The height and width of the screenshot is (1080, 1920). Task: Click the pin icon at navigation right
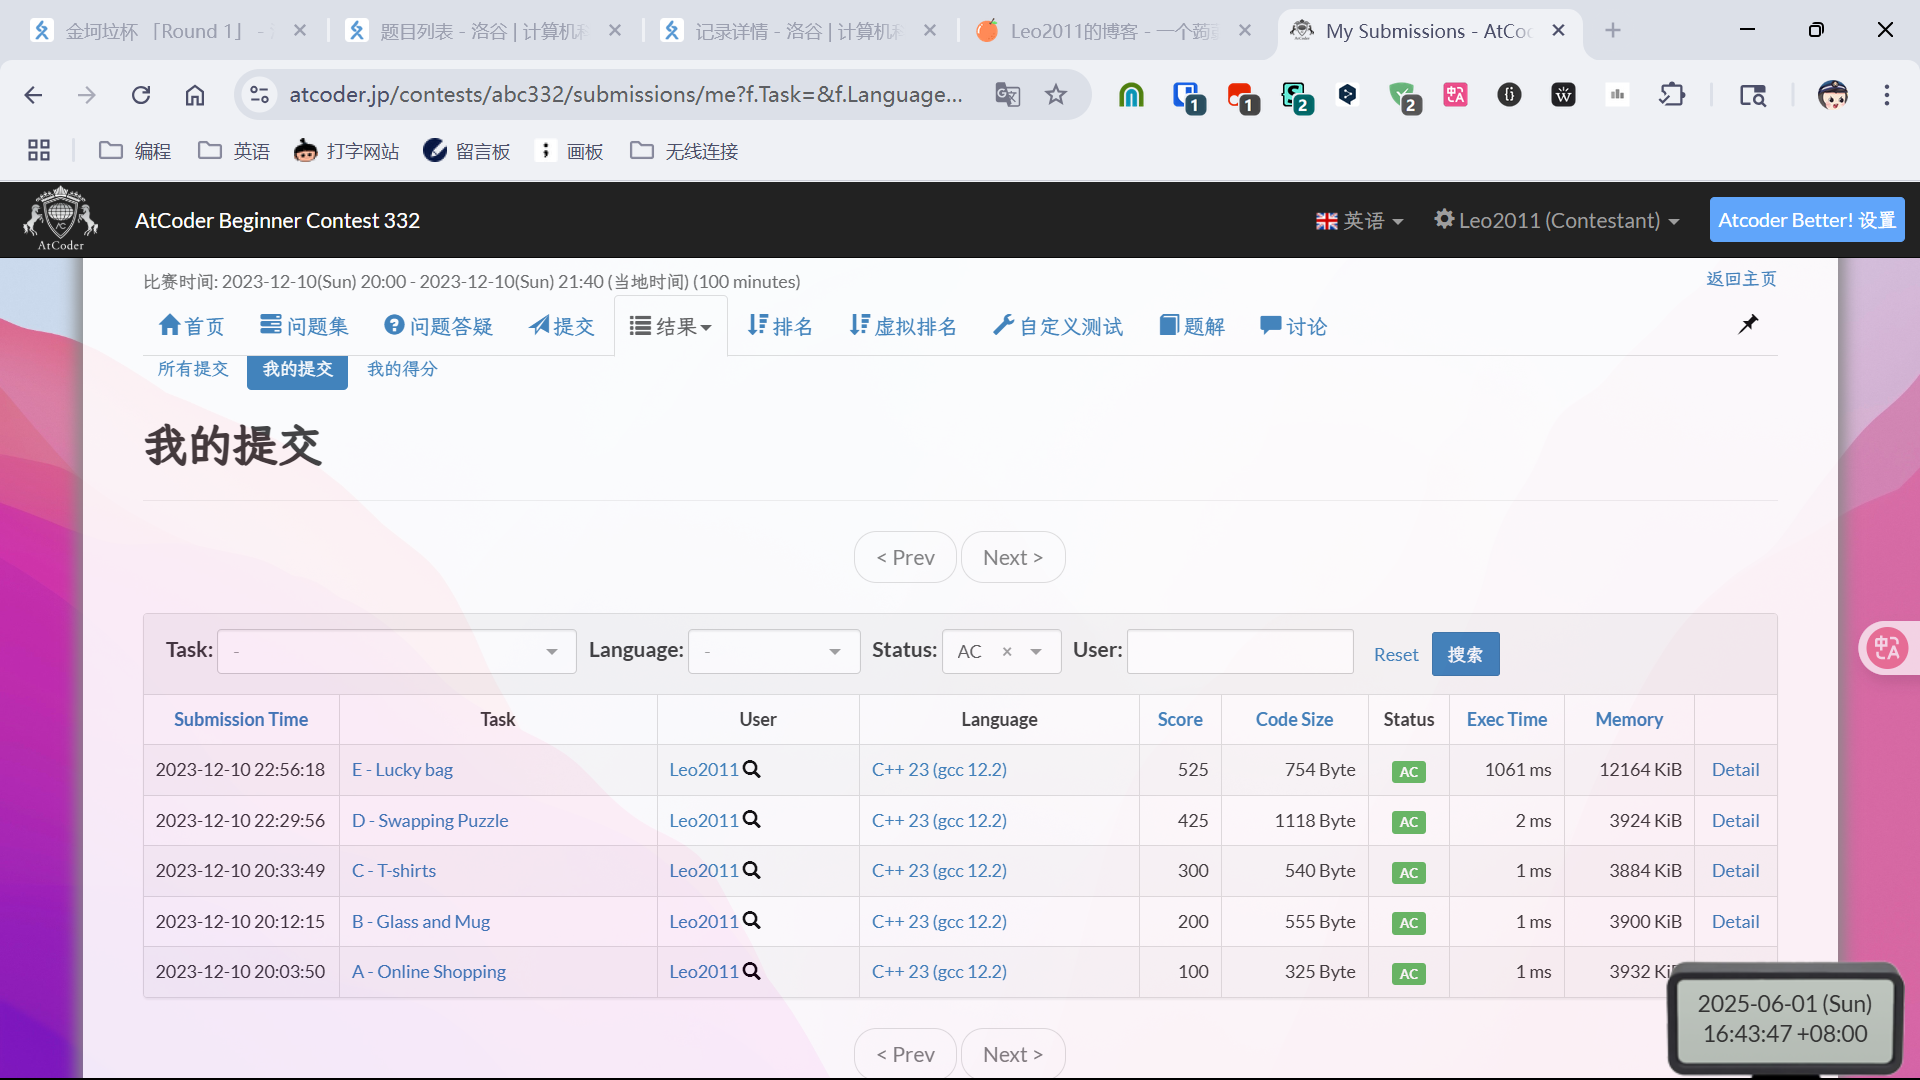click(1748, 324)
